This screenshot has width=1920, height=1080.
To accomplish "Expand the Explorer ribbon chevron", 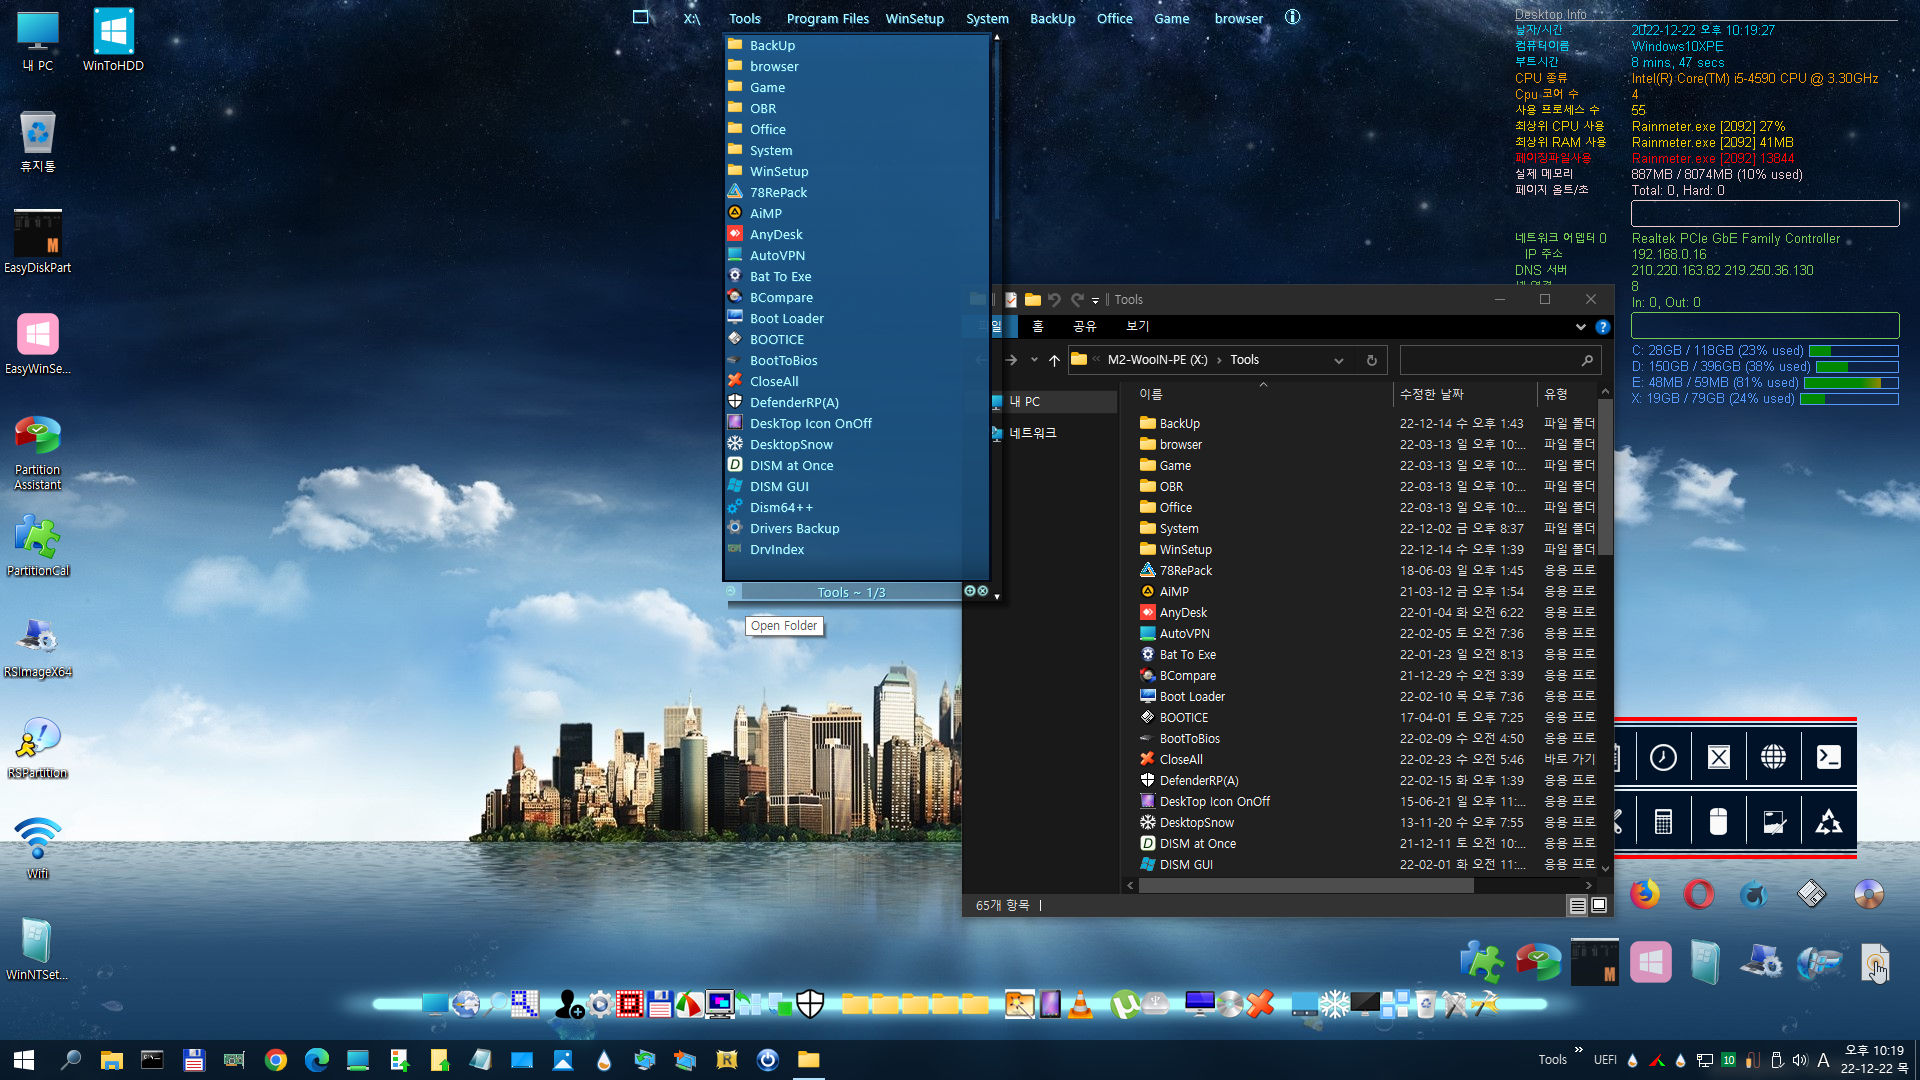I will pos(1580,327).
